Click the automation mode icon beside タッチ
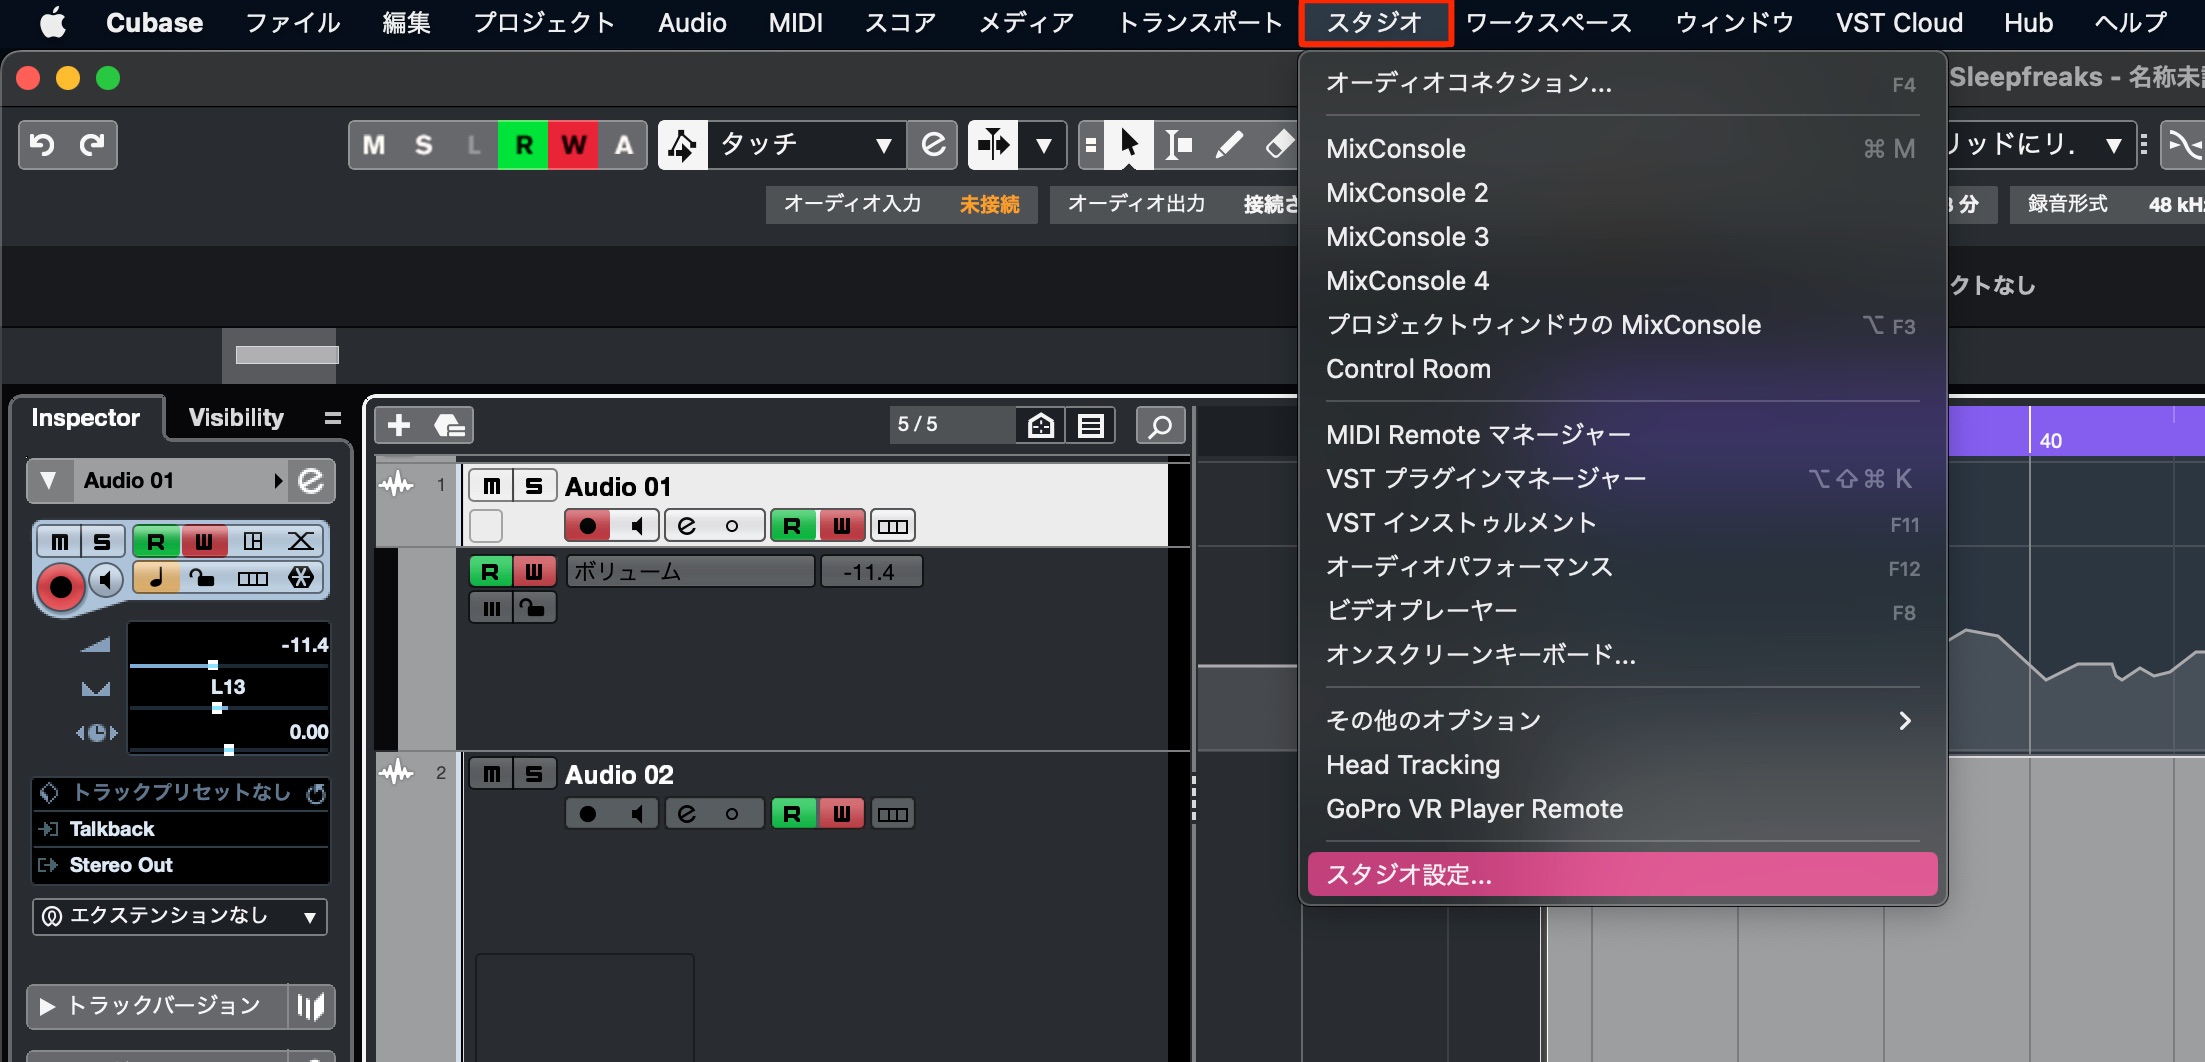This screenshot has height=1062, width=2205. 683,146
